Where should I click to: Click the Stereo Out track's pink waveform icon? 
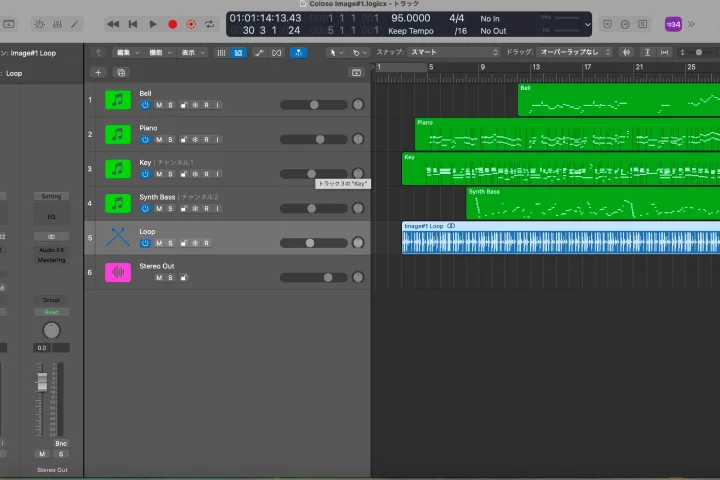click(118, 272)
